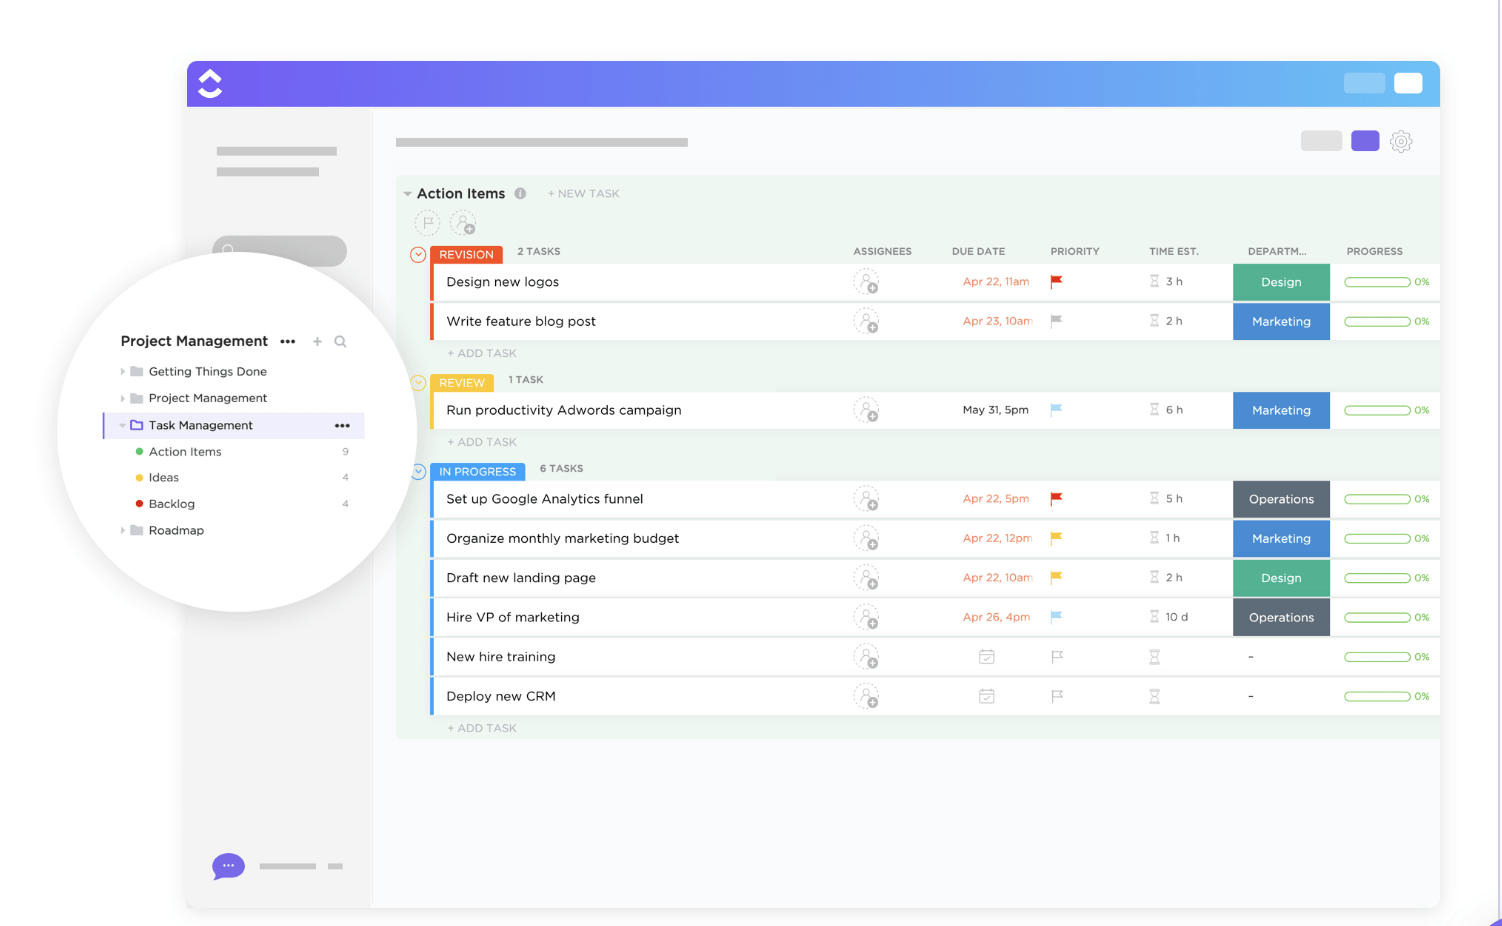Click the REVIEW status label
This screenshot has height=926, width=1502.
(x=462, y=383)
